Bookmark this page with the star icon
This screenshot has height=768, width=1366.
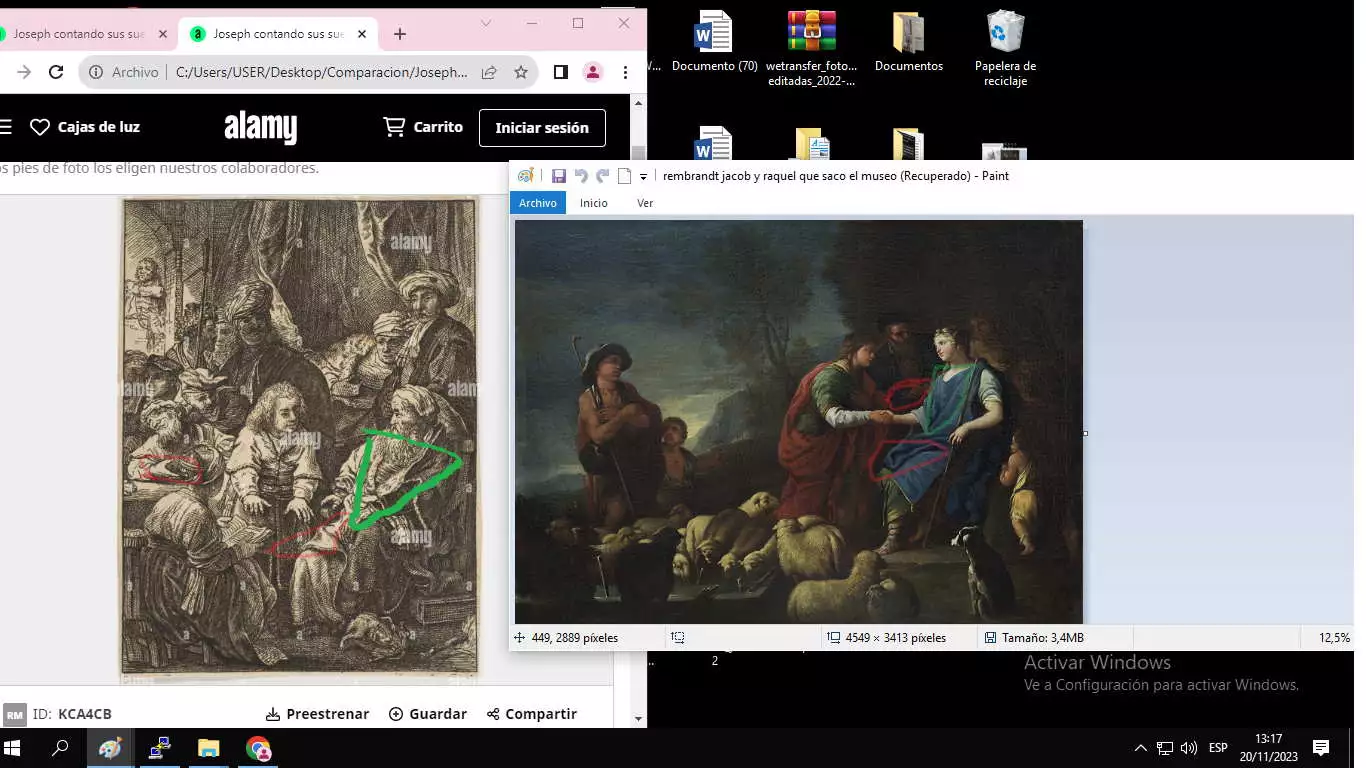[x=521, y=72]
